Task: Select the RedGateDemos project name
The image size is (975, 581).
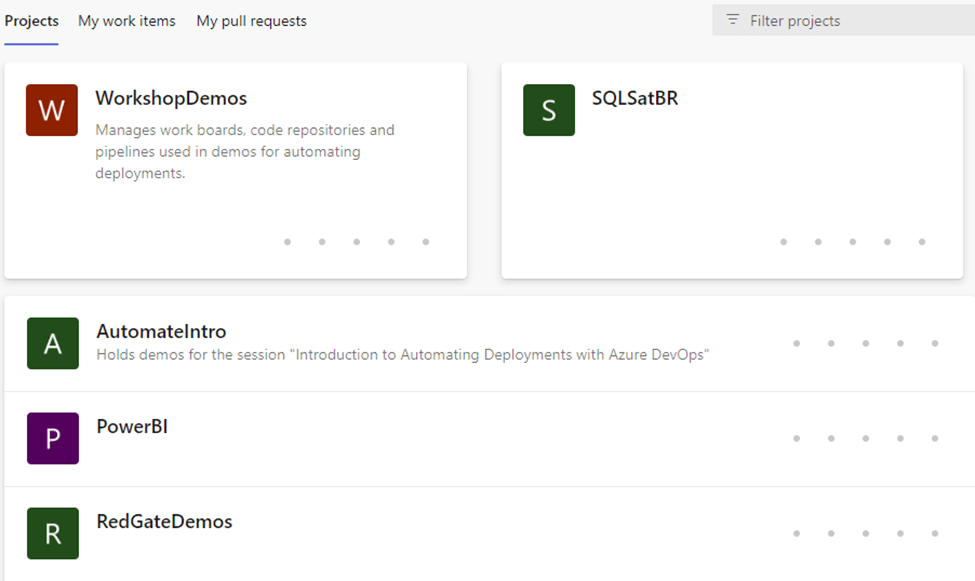Action: point(164,521)
